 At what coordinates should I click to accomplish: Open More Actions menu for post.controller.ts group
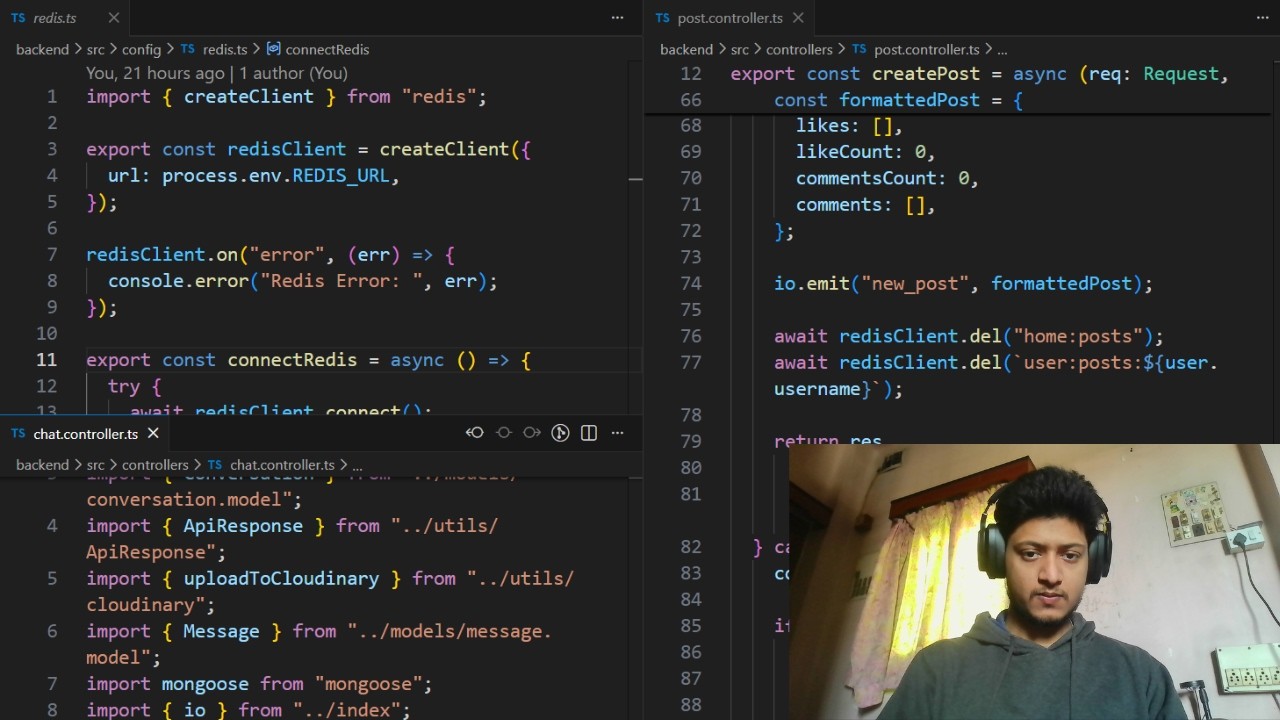(x=1262, y=17)
